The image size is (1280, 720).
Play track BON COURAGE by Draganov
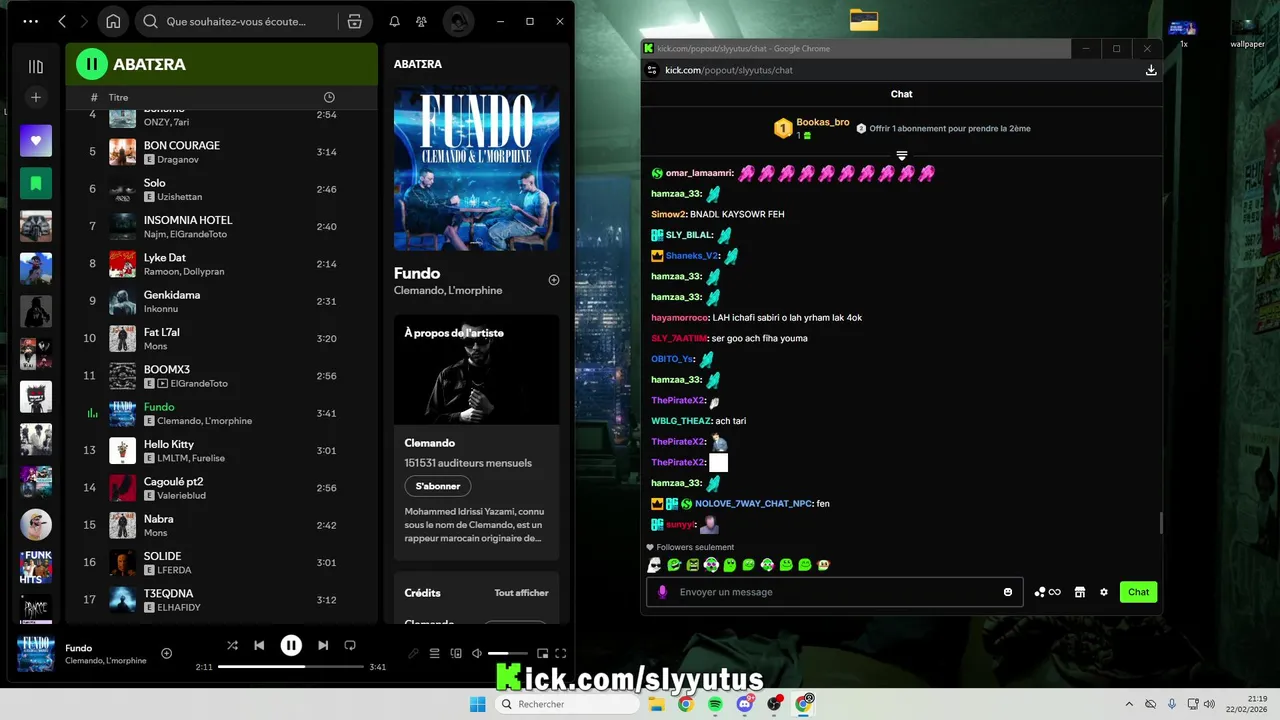(221, 152)
